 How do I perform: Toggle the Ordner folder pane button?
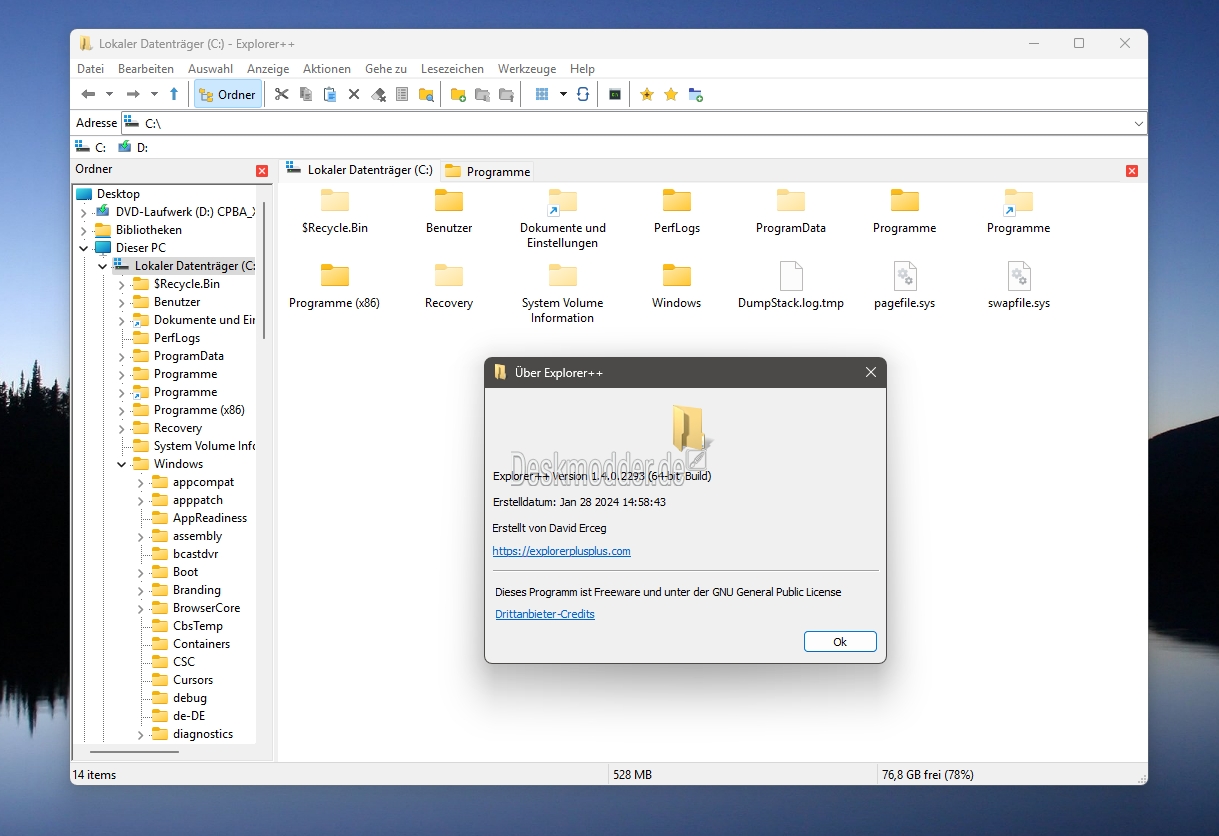pos(227,94)
